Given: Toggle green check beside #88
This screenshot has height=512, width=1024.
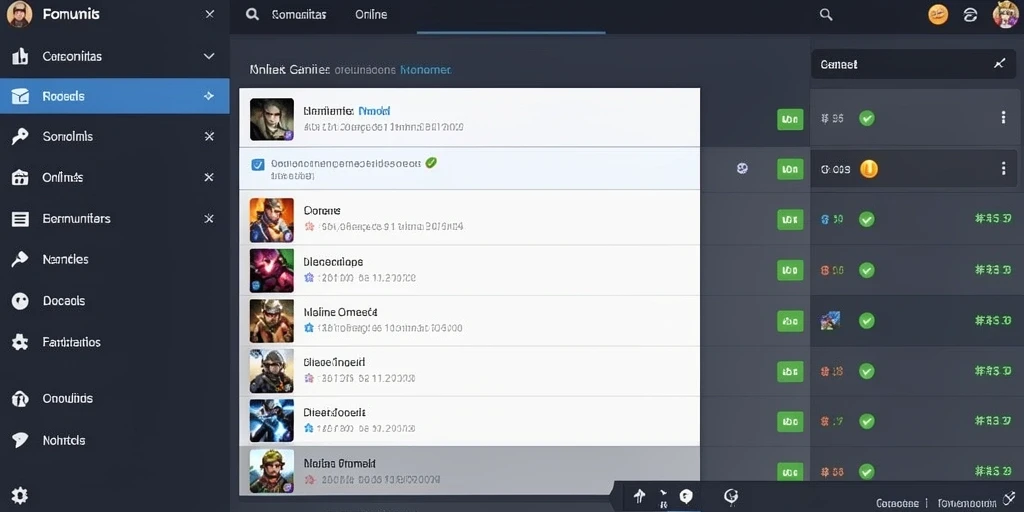Looking at the screenshot, I should (867, 471).
